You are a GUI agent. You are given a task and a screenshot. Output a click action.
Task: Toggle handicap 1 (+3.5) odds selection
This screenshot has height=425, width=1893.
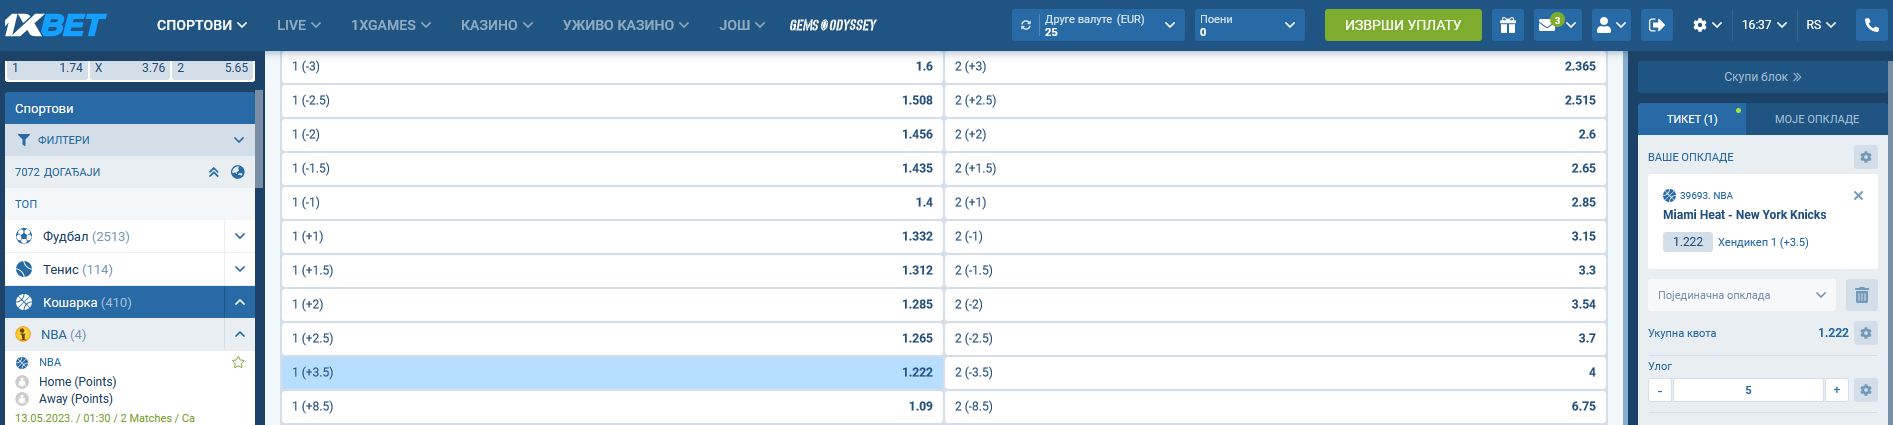tap(612, 372)
